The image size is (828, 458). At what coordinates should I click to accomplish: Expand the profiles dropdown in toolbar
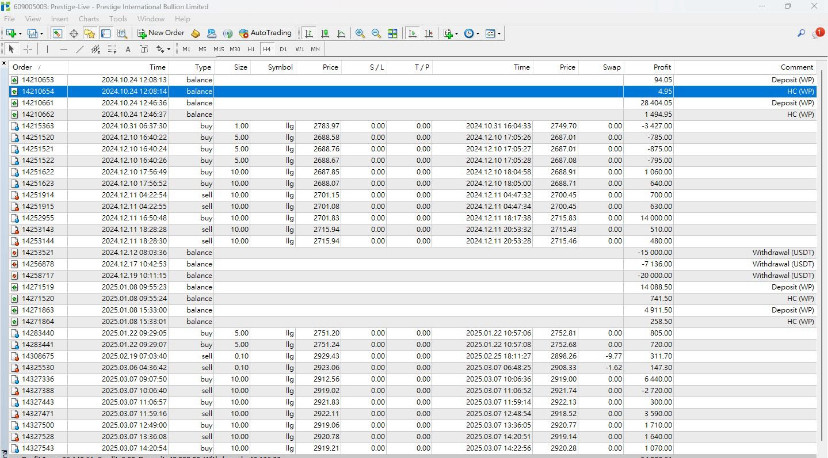click(x=43, y=33)
